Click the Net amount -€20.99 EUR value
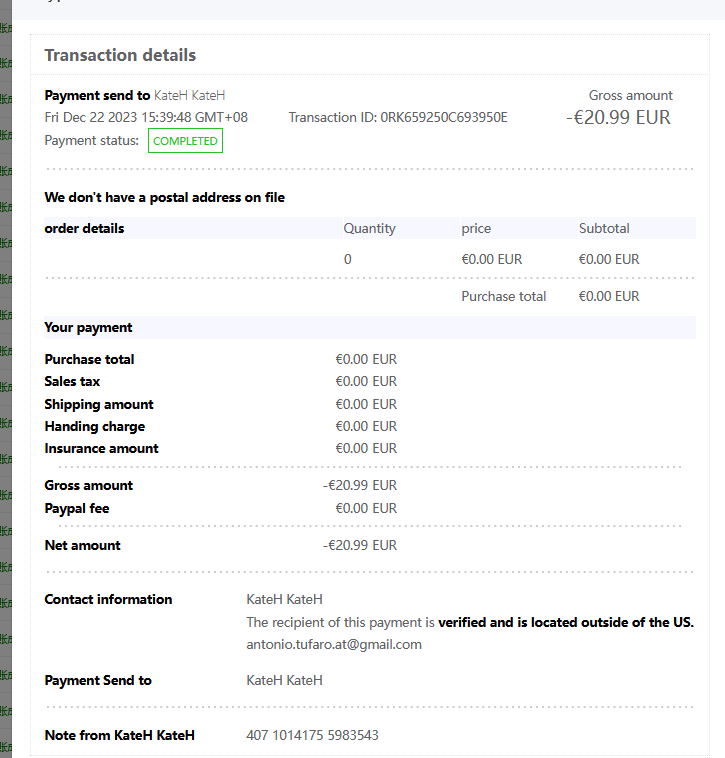Screen dimensions: 725x758 [360, 545]
